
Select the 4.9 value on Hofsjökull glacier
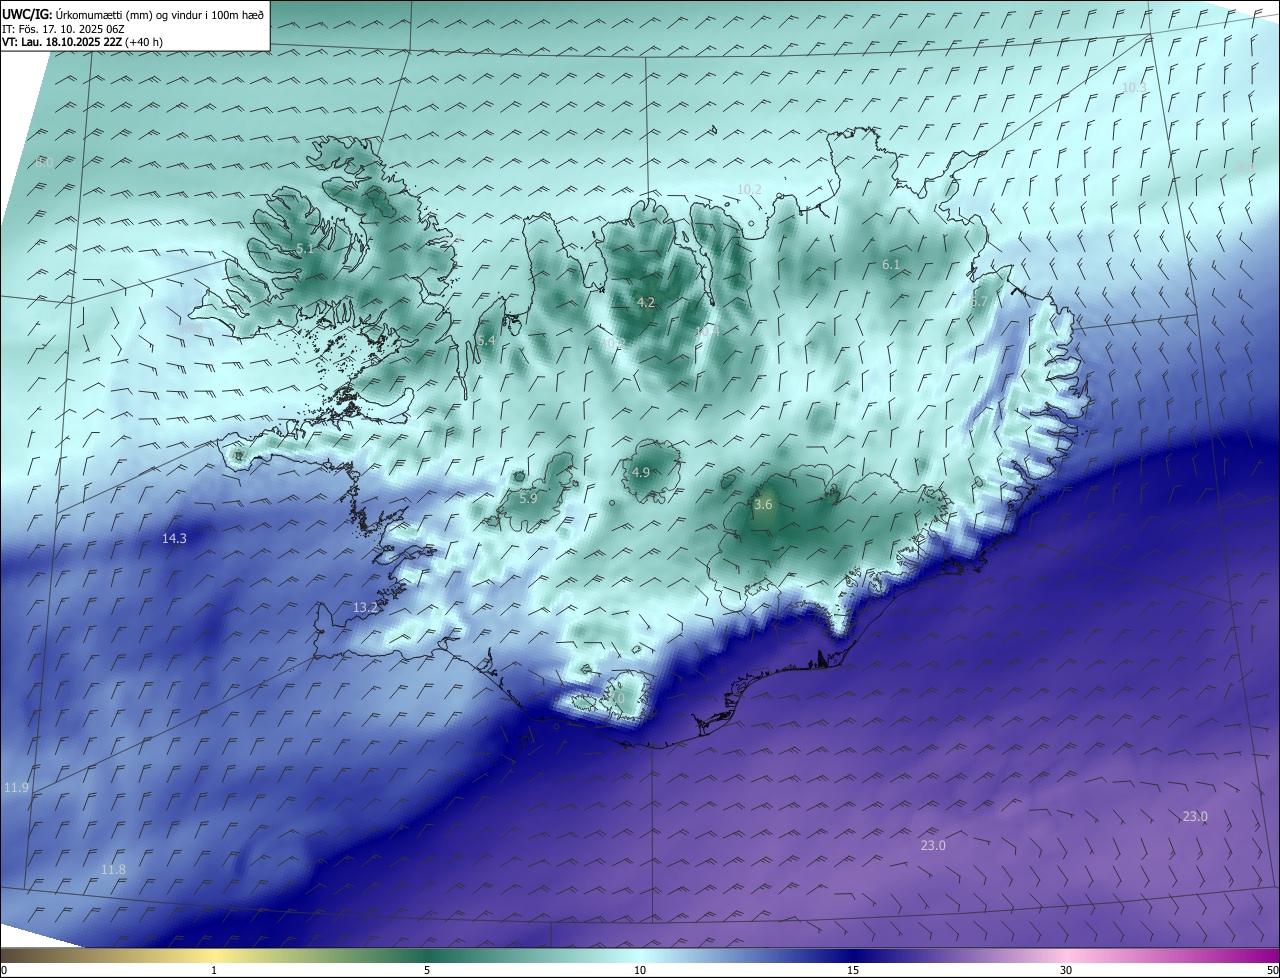(x=641, y=472)
